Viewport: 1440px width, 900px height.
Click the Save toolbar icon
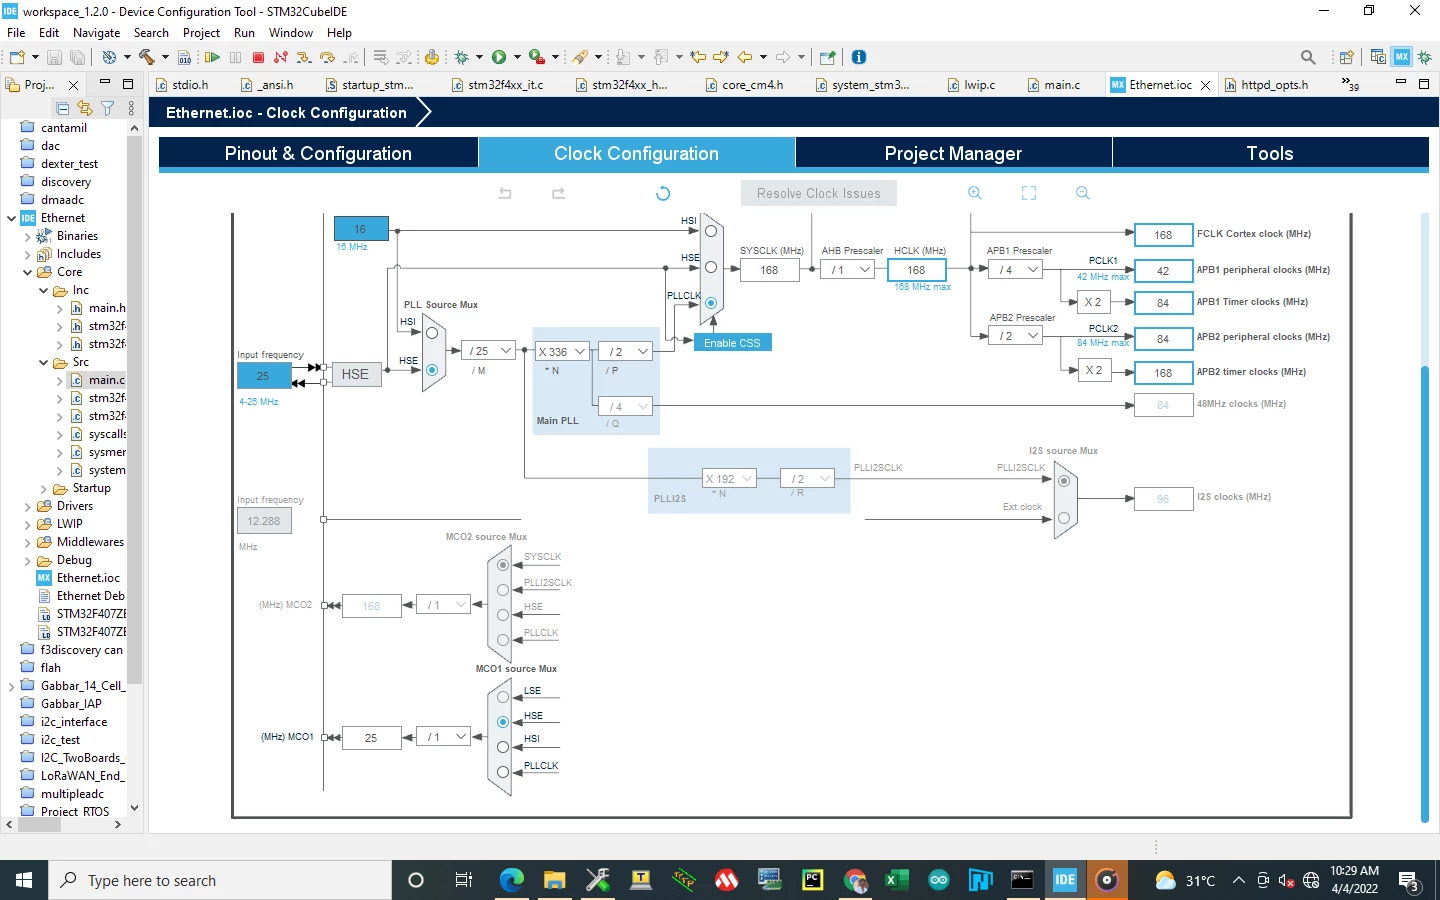55,57
